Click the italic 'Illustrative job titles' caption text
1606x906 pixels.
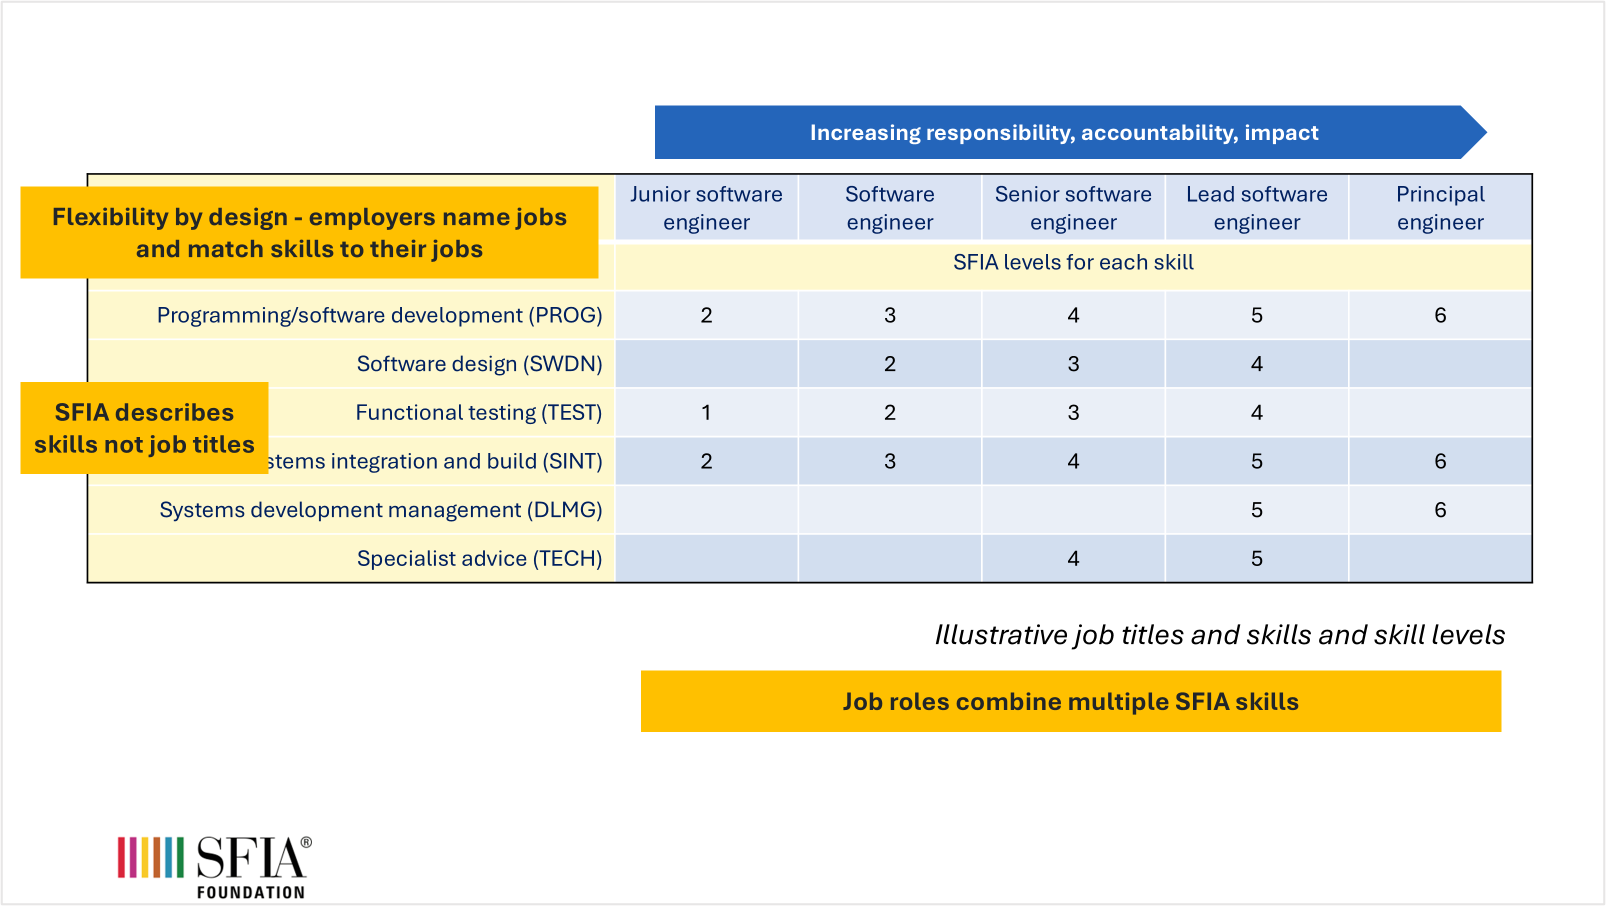(1220, 634)
